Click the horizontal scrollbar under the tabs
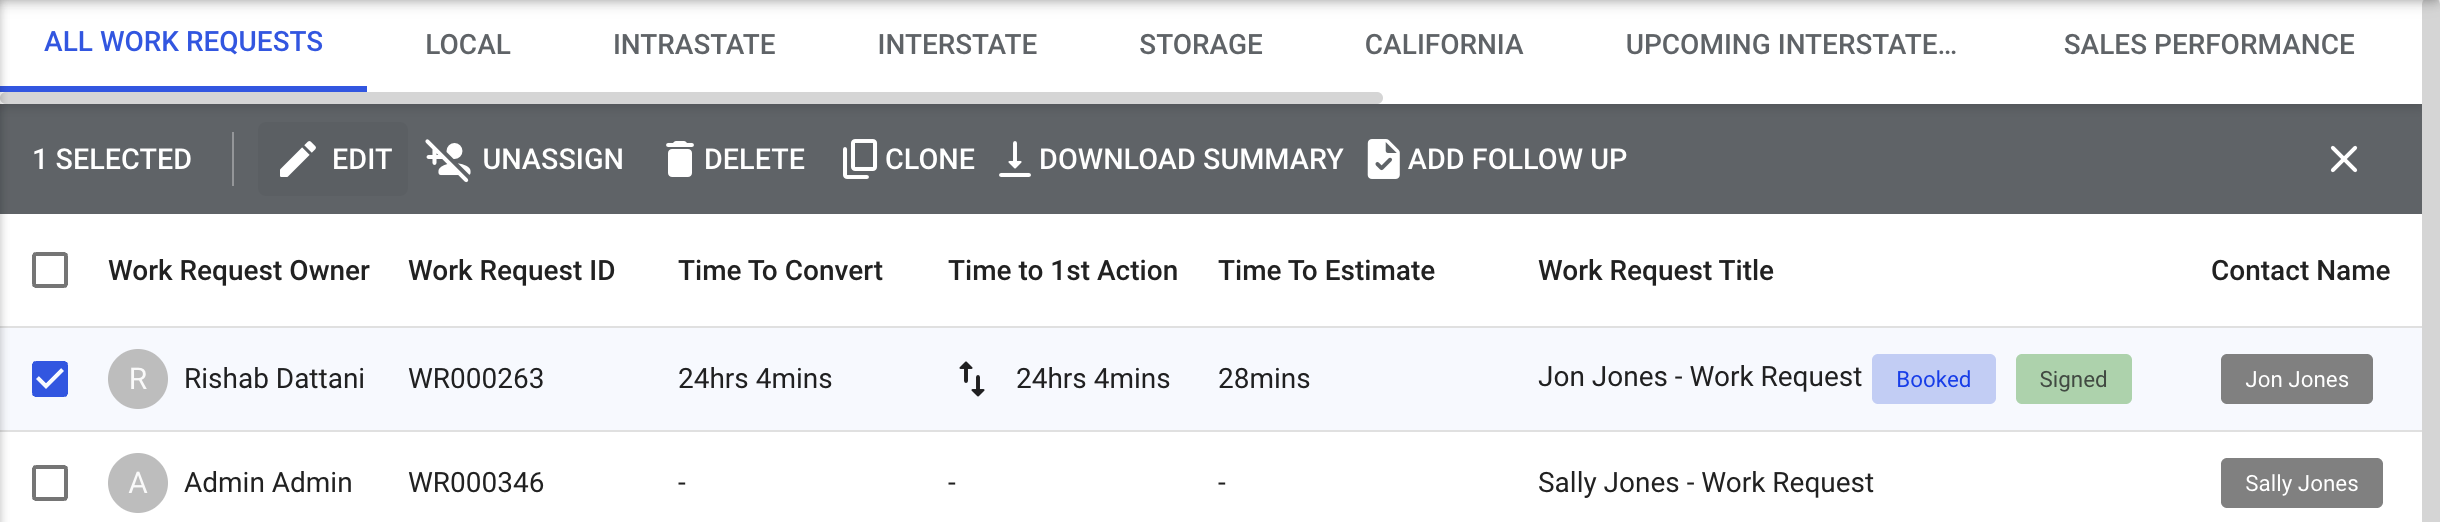This screenshot has width=2440, height=522. coord(690,98)
